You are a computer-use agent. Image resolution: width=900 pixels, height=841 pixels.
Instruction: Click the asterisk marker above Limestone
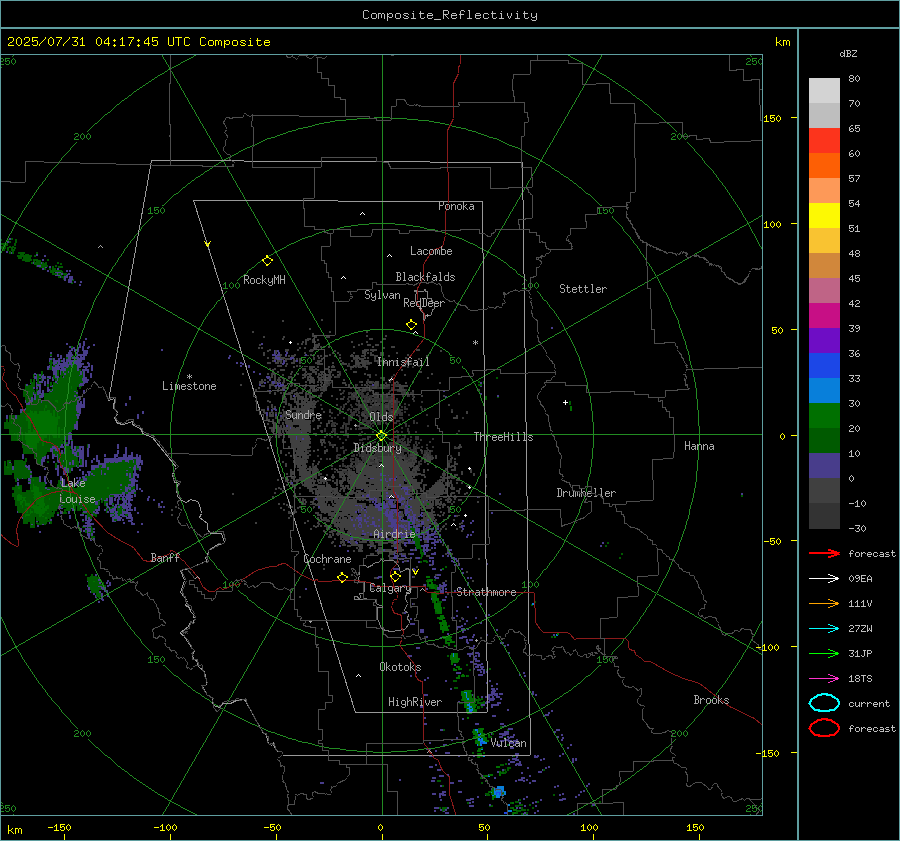[x=189, y=377]
